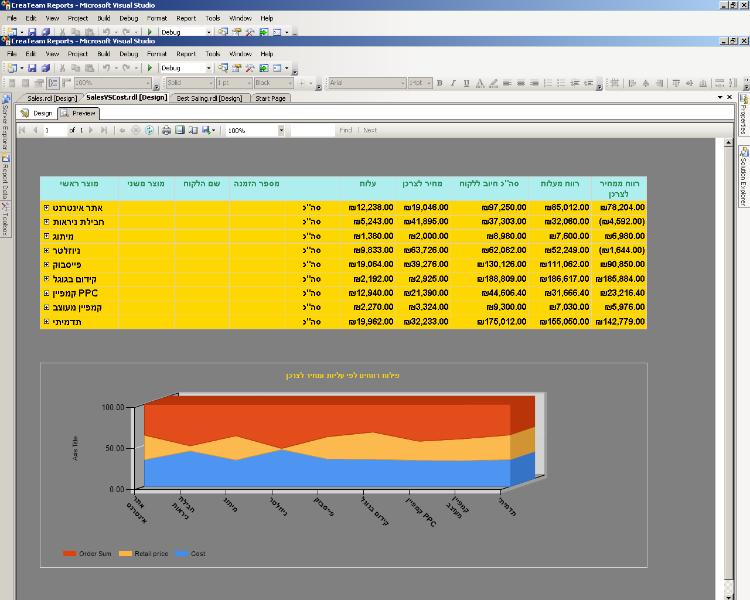The width and height of the screenshot is (750, 600).
Task: Click the Foreground Color icon
Action: pos(480,83)
